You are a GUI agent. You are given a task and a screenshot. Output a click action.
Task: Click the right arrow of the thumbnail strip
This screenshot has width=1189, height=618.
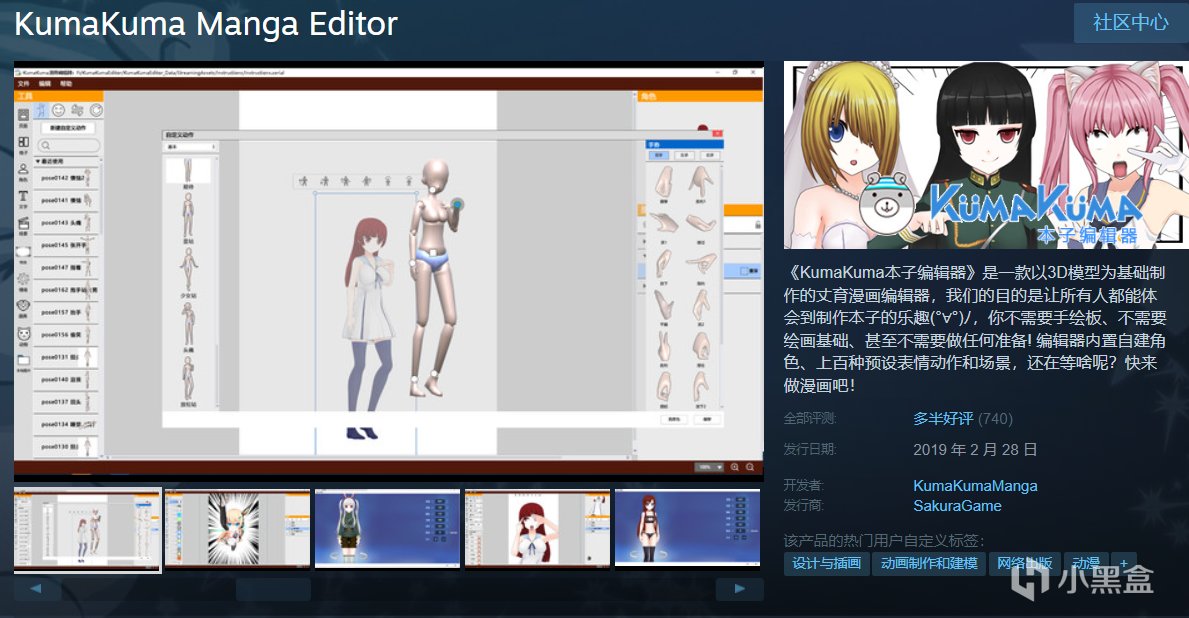coord(740,589)
